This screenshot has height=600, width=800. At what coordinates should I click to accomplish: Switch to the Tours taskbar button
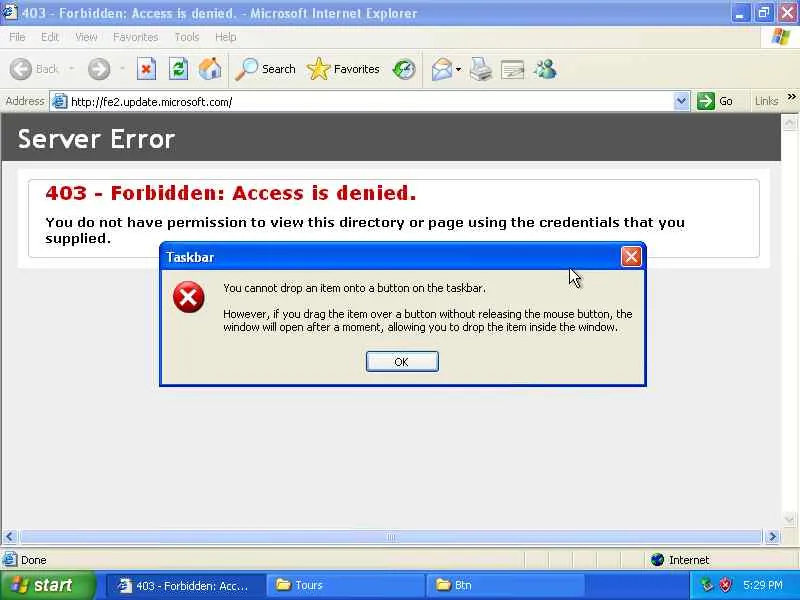click(345, 585)
